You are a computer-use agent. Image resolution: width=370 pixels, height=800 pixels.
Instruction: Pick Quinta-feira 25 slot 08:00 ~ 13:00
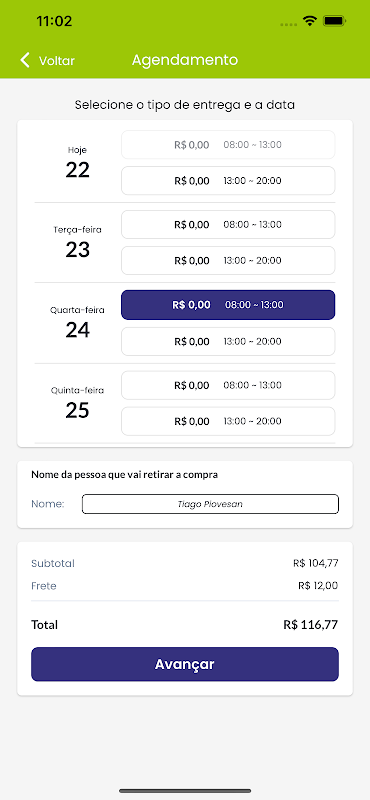tap(228, 385)
